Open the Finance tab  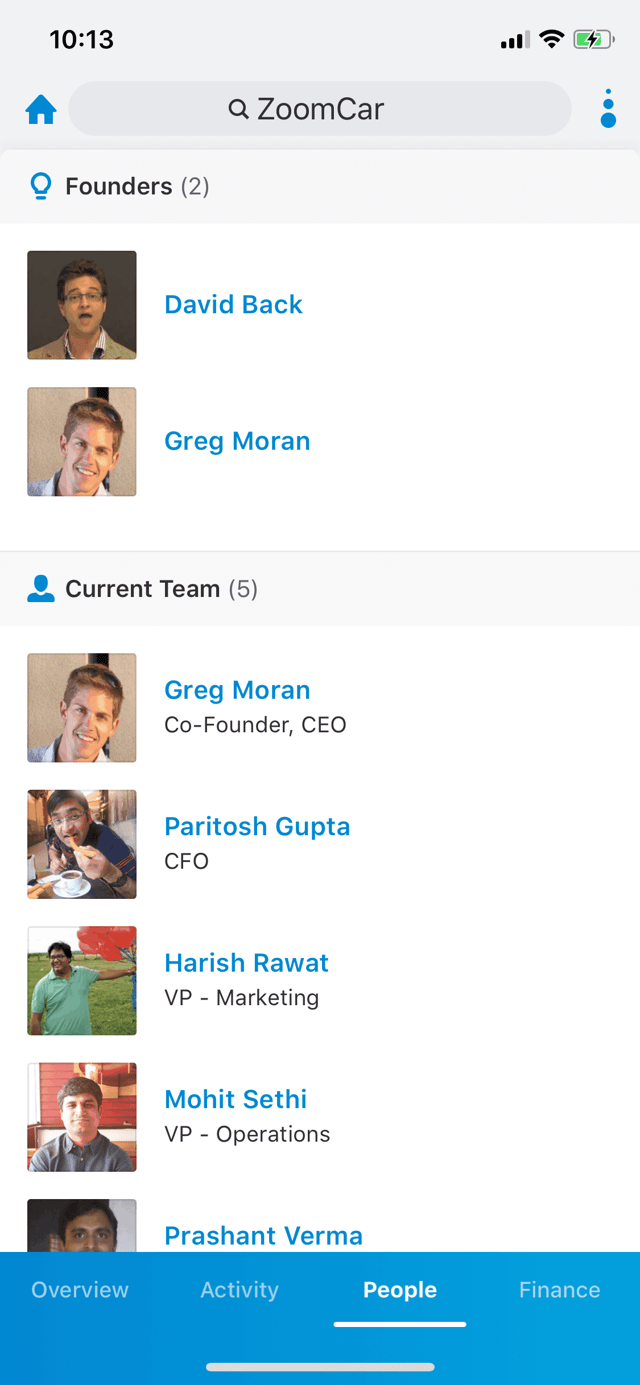[559, 1290]
